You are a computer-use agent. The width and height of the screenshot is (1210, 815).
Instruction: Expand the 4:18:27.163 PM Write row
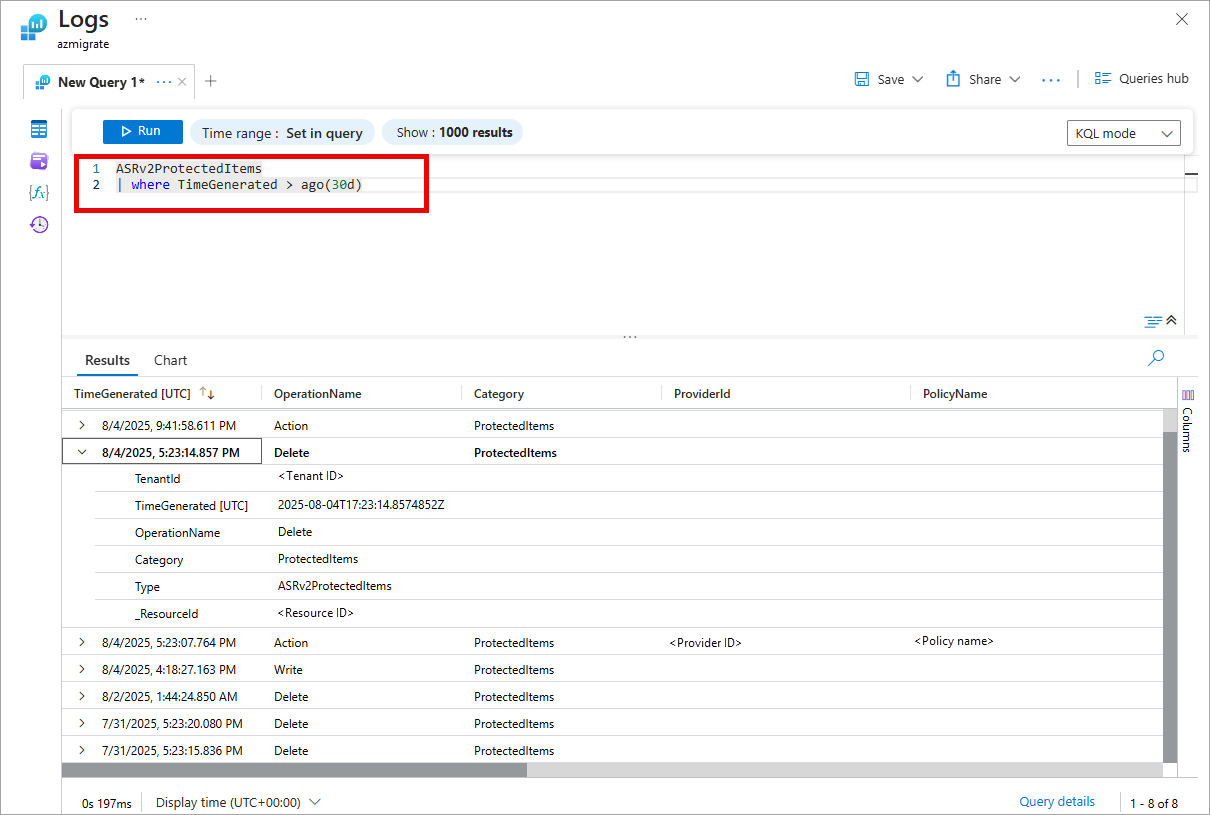click(x=82, y=669)
